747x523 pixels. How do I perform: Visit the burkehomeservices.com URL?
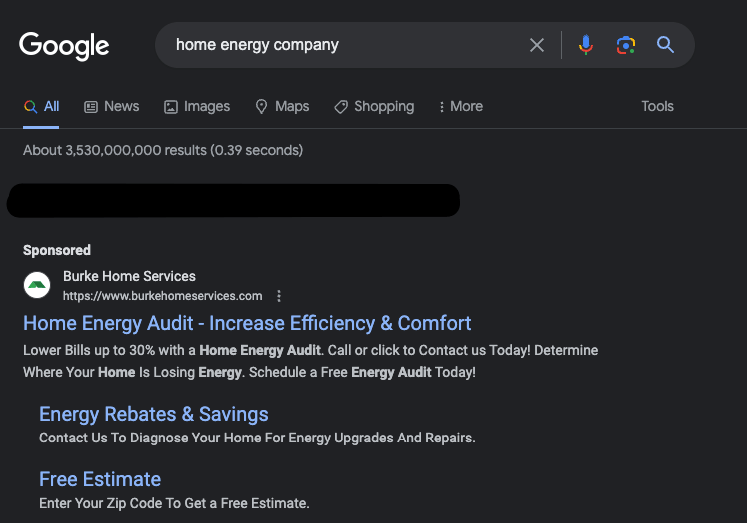coord(162,296)
